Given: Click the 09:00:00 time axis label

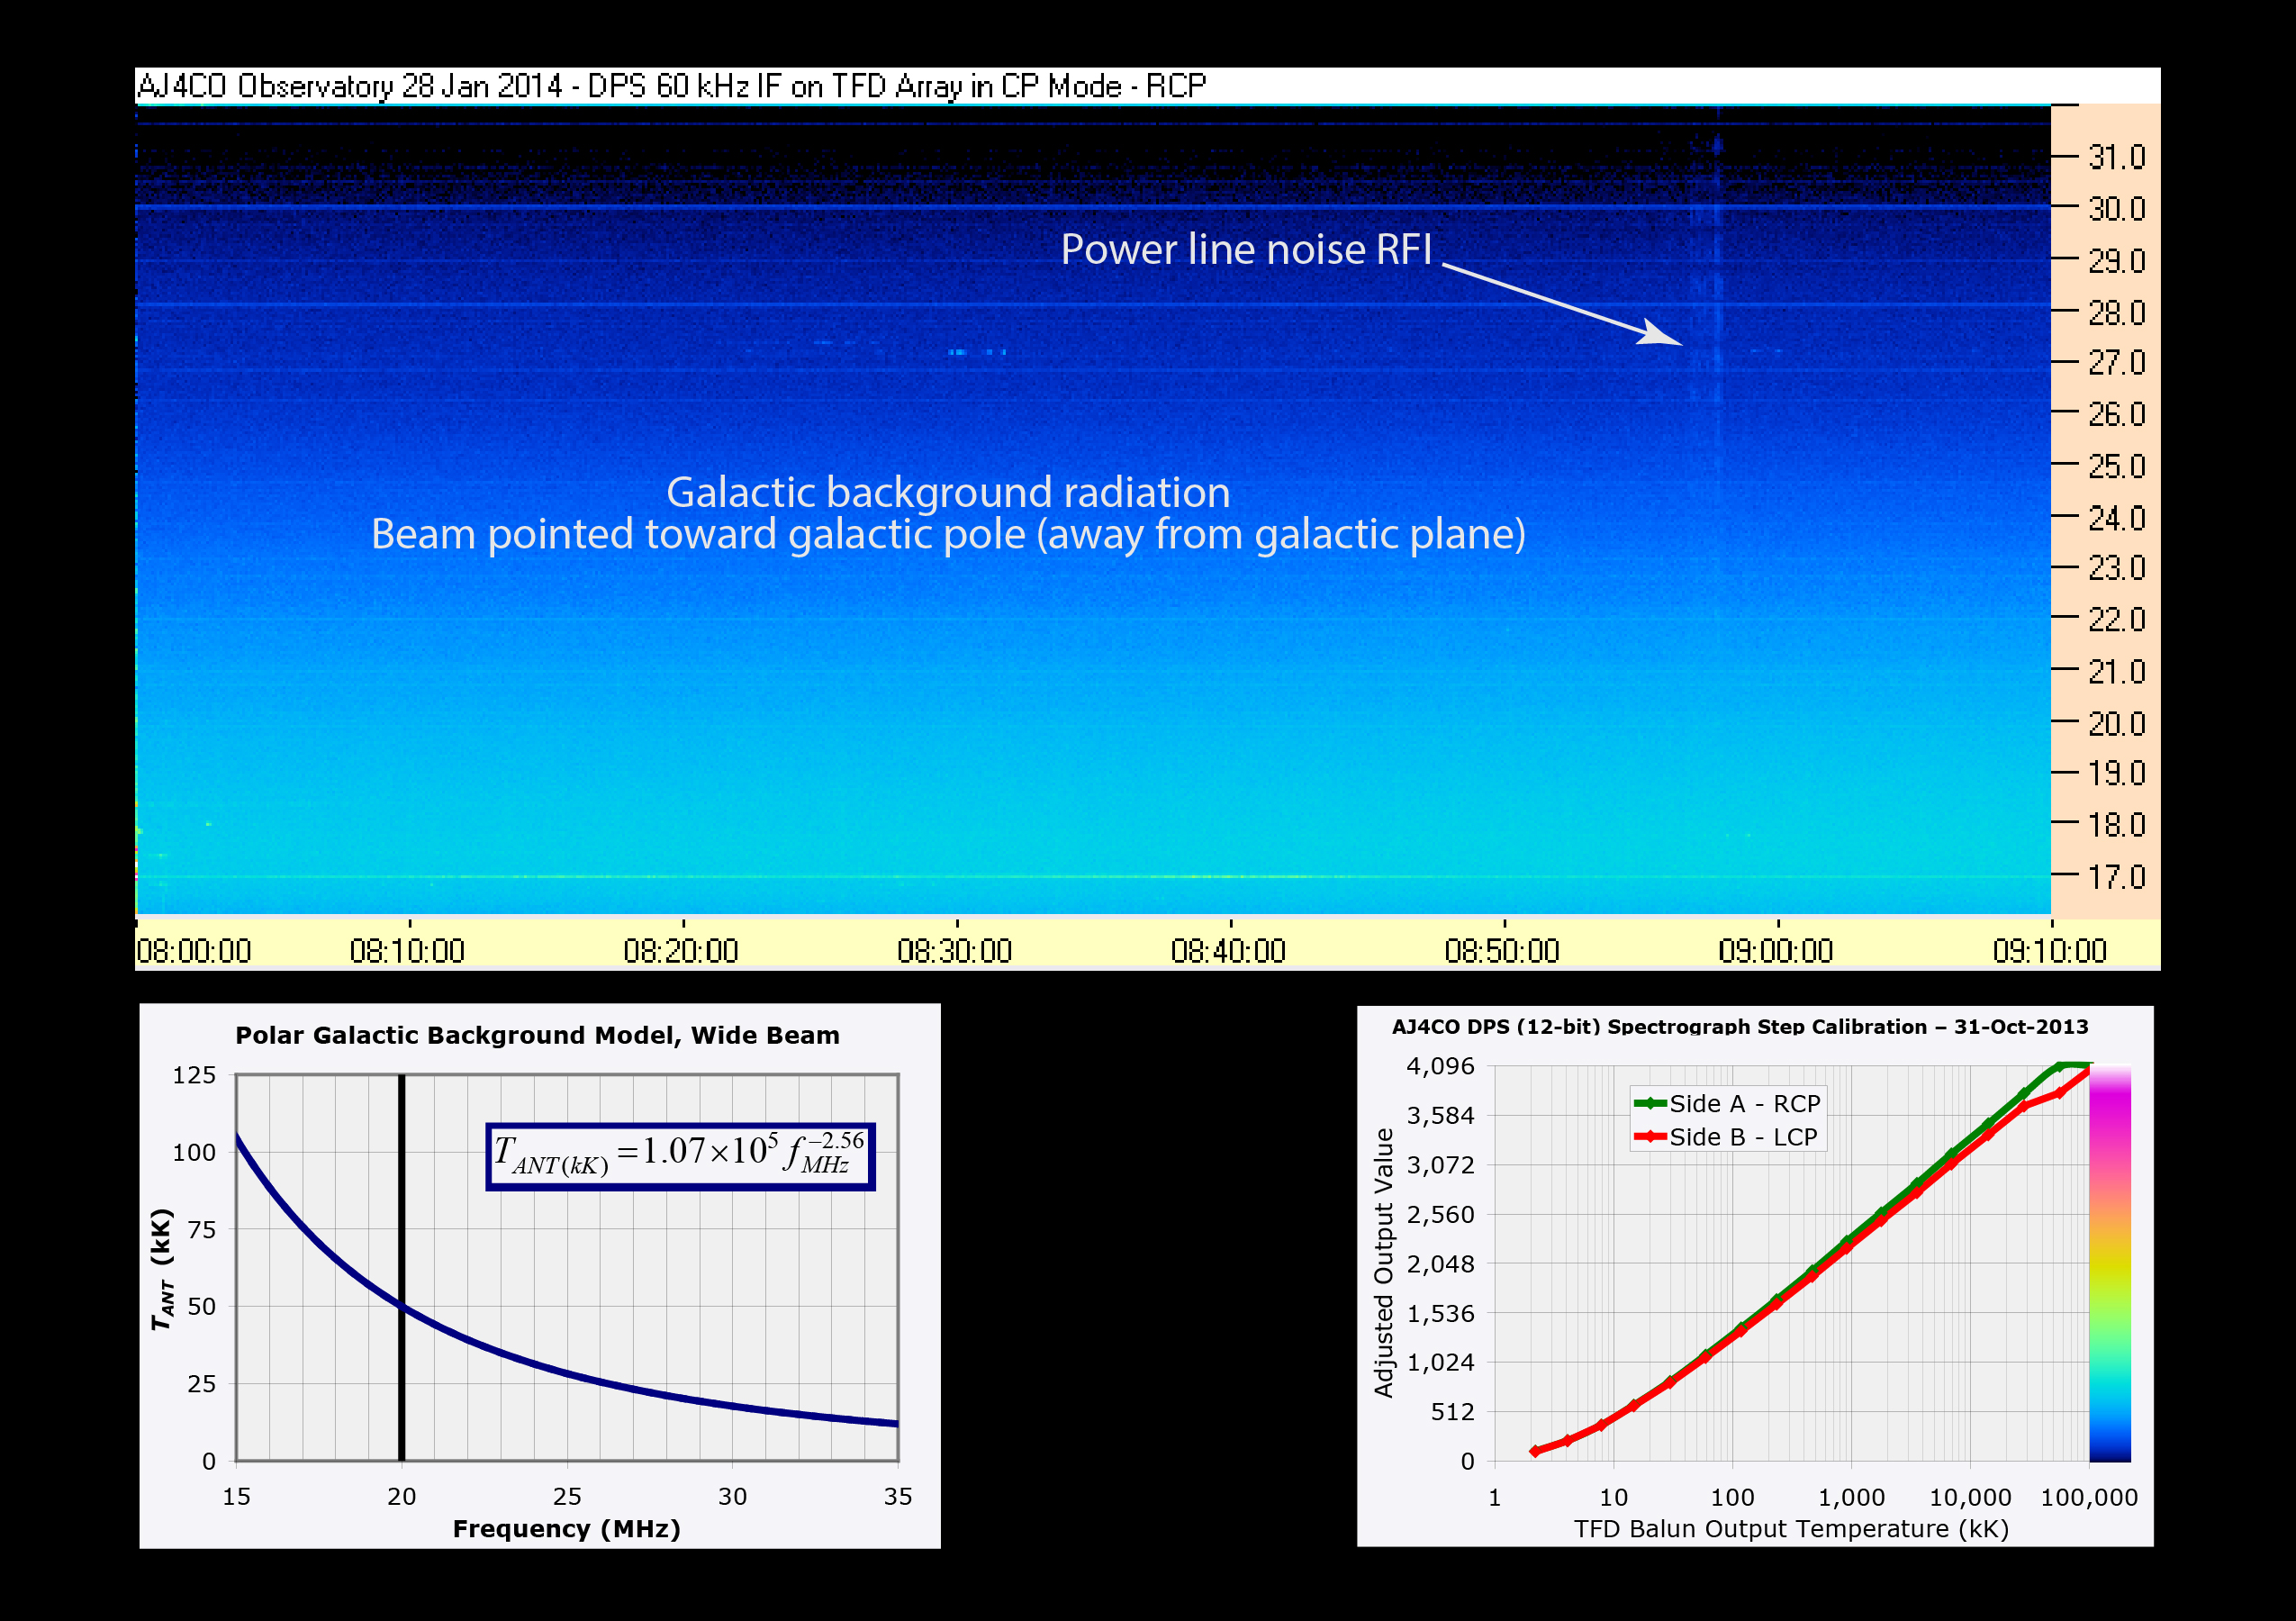Looking at the screenshot, I should pos(1776,950).
